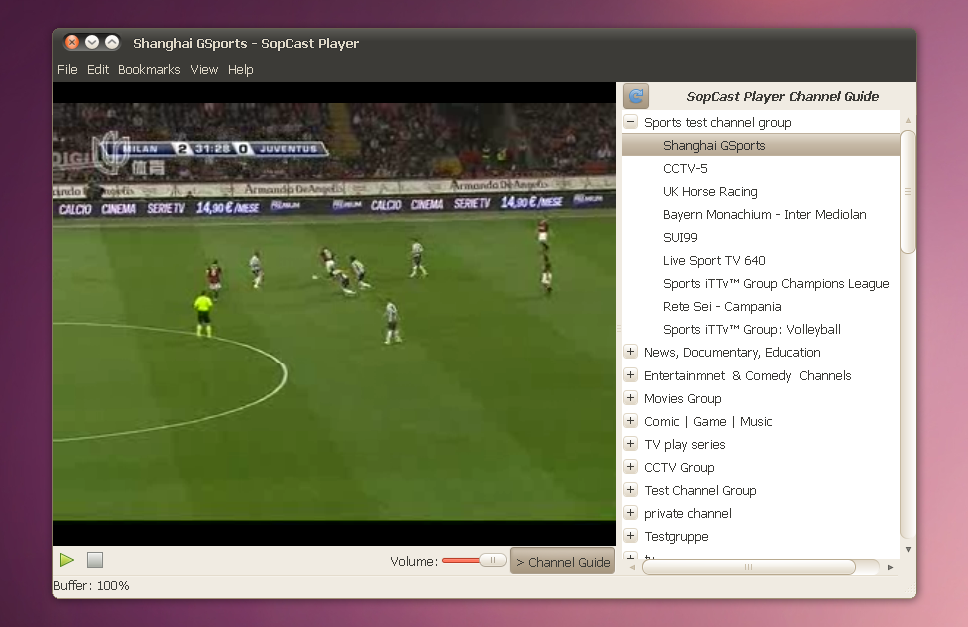Click the vertical scrollbar in channel guide

click(908, 191)
